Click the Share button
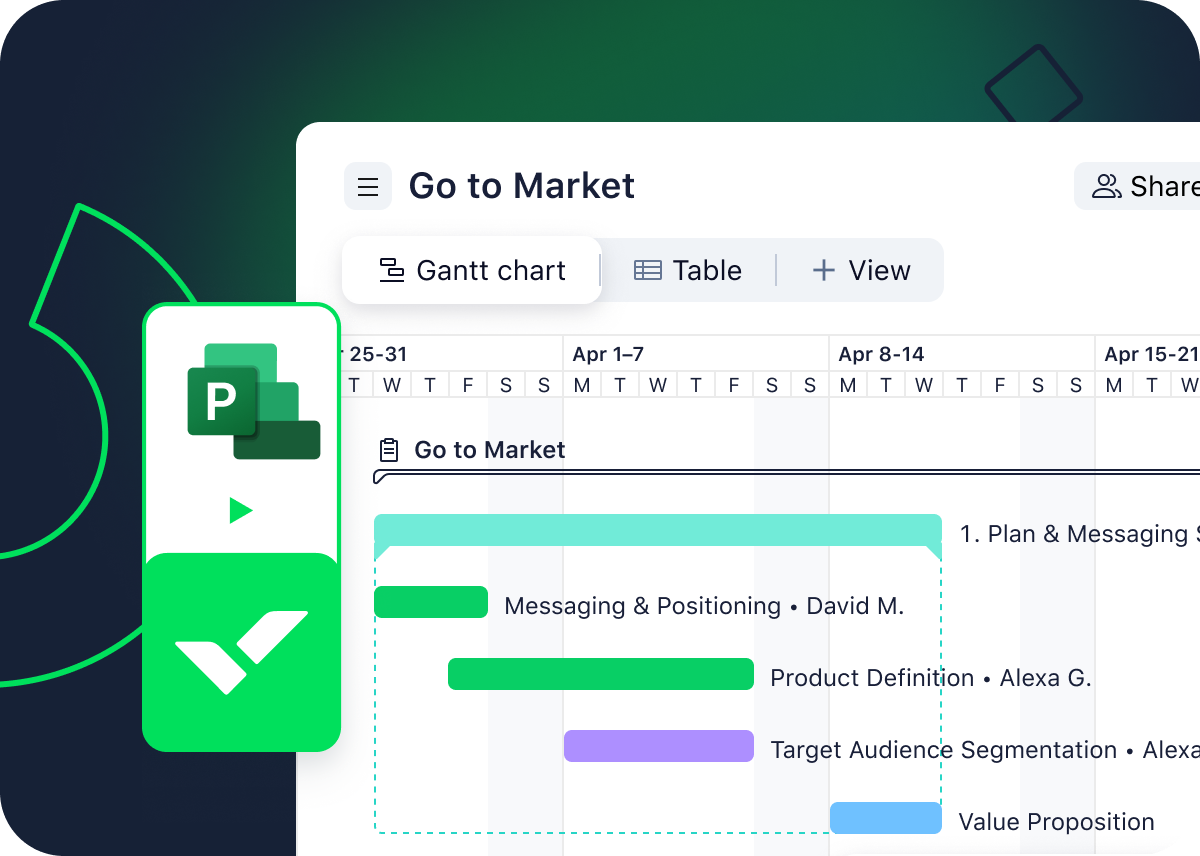This screenshot has height=856, width=1200. [x=1138, y=186]
